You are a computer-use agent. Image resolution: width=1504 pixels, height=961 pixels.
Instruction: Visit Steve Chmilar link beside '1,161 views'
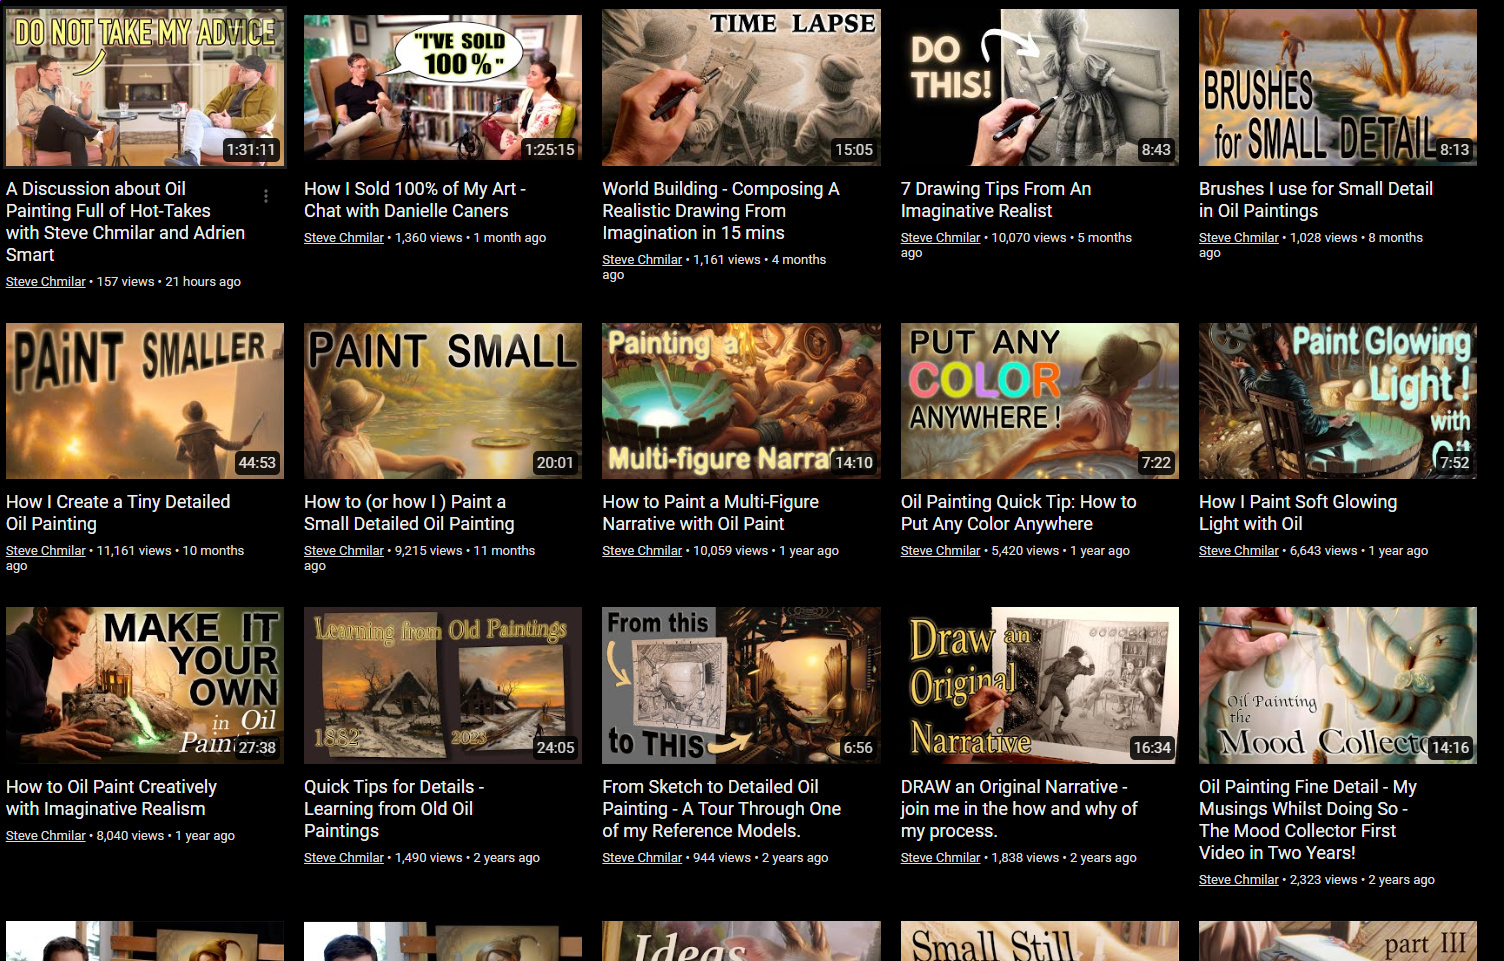click(642, 260)
